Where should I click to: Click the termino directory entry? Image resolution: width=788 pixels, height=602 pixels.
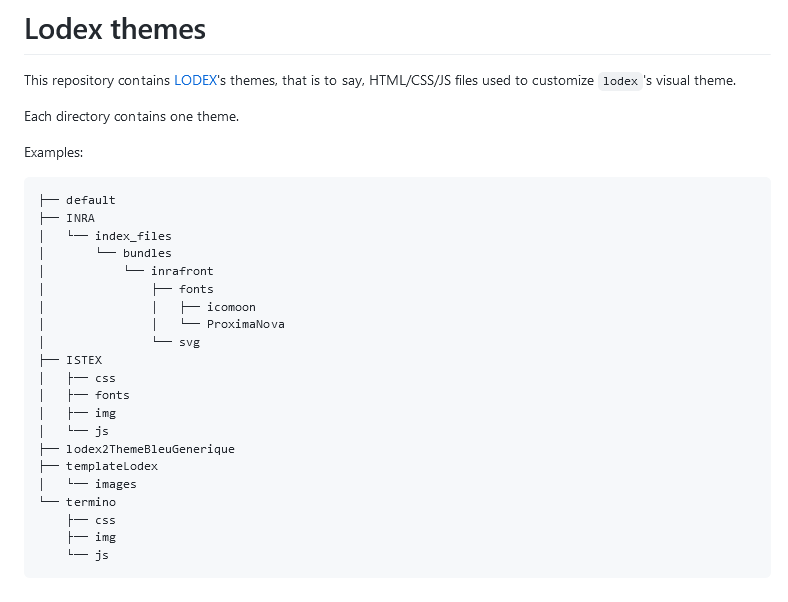[90, 502]
